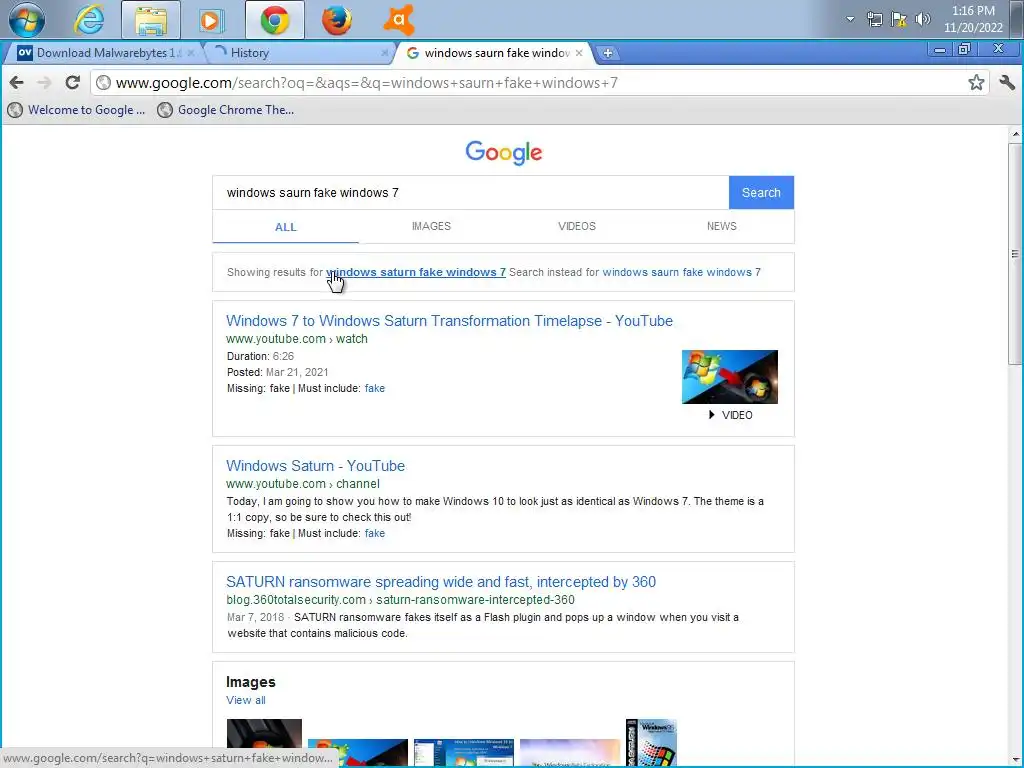Click 'fake' must-include link under Timelapse result
The width and height of the screenshot is (1024, 768).
[375, 389]
